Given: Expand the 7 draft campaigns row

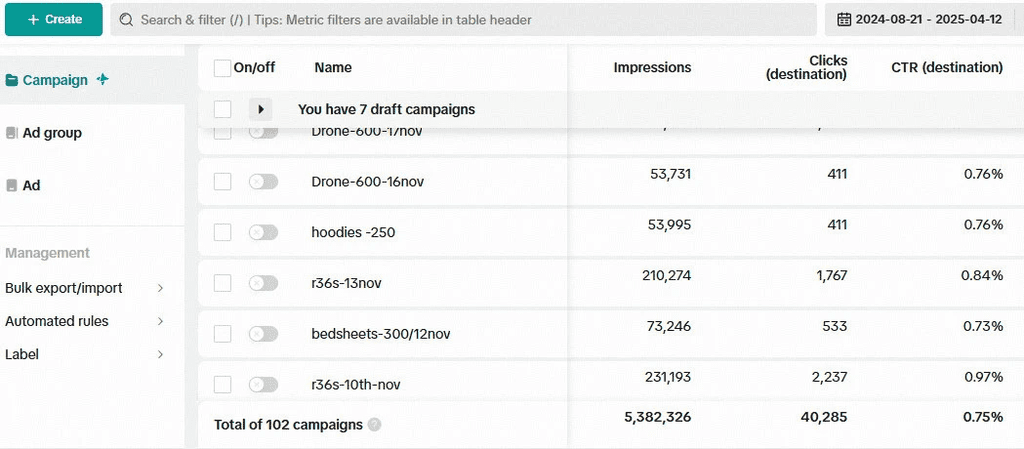Looking at the screenshot, I should tap(260, 110).
